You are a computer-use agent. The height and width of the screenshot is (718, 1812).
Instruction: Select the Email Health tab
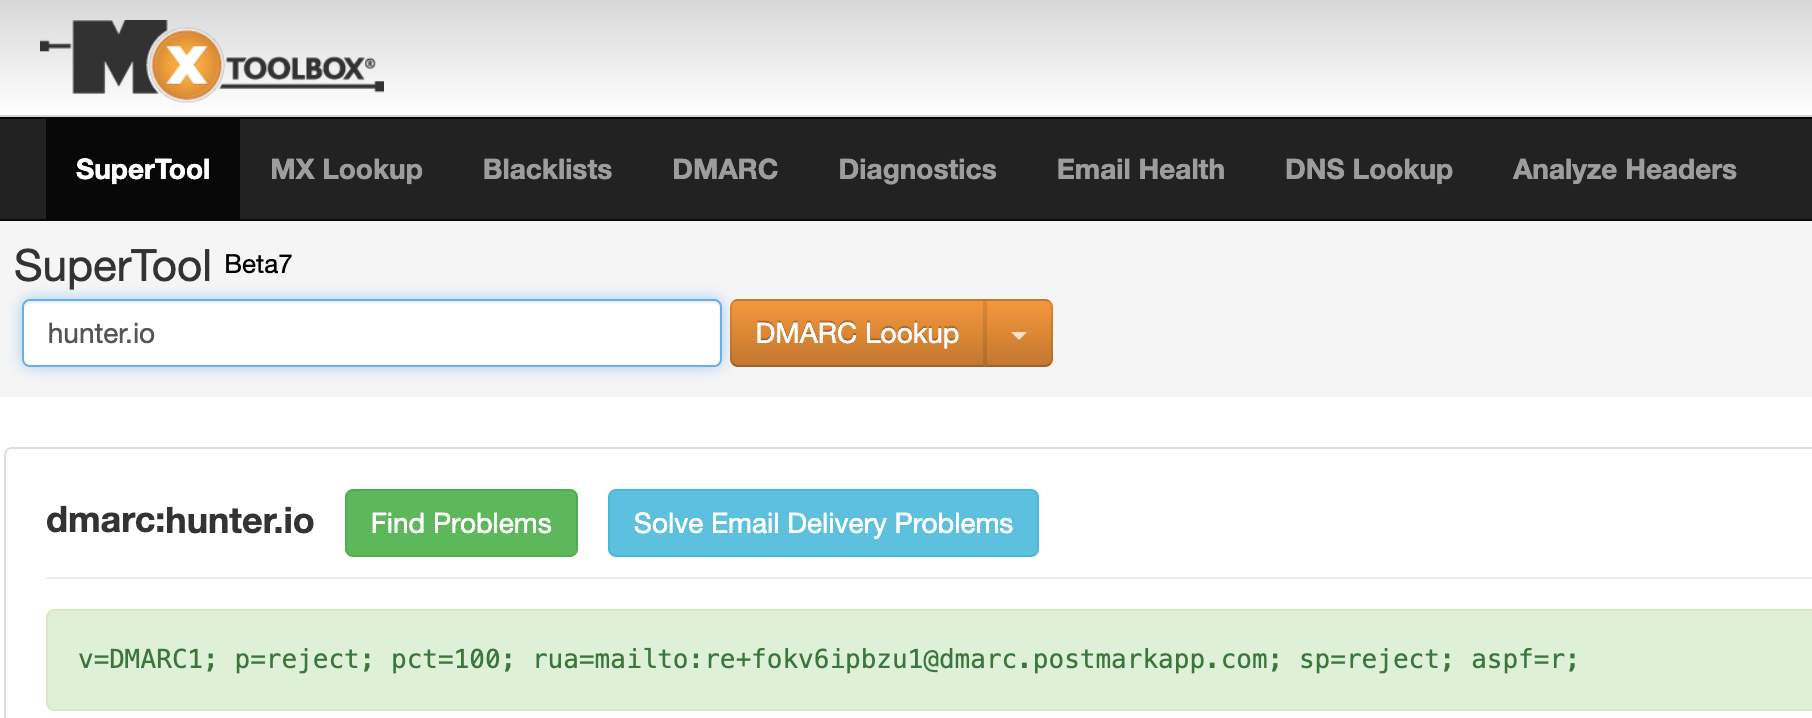[x=1140, y=169]
